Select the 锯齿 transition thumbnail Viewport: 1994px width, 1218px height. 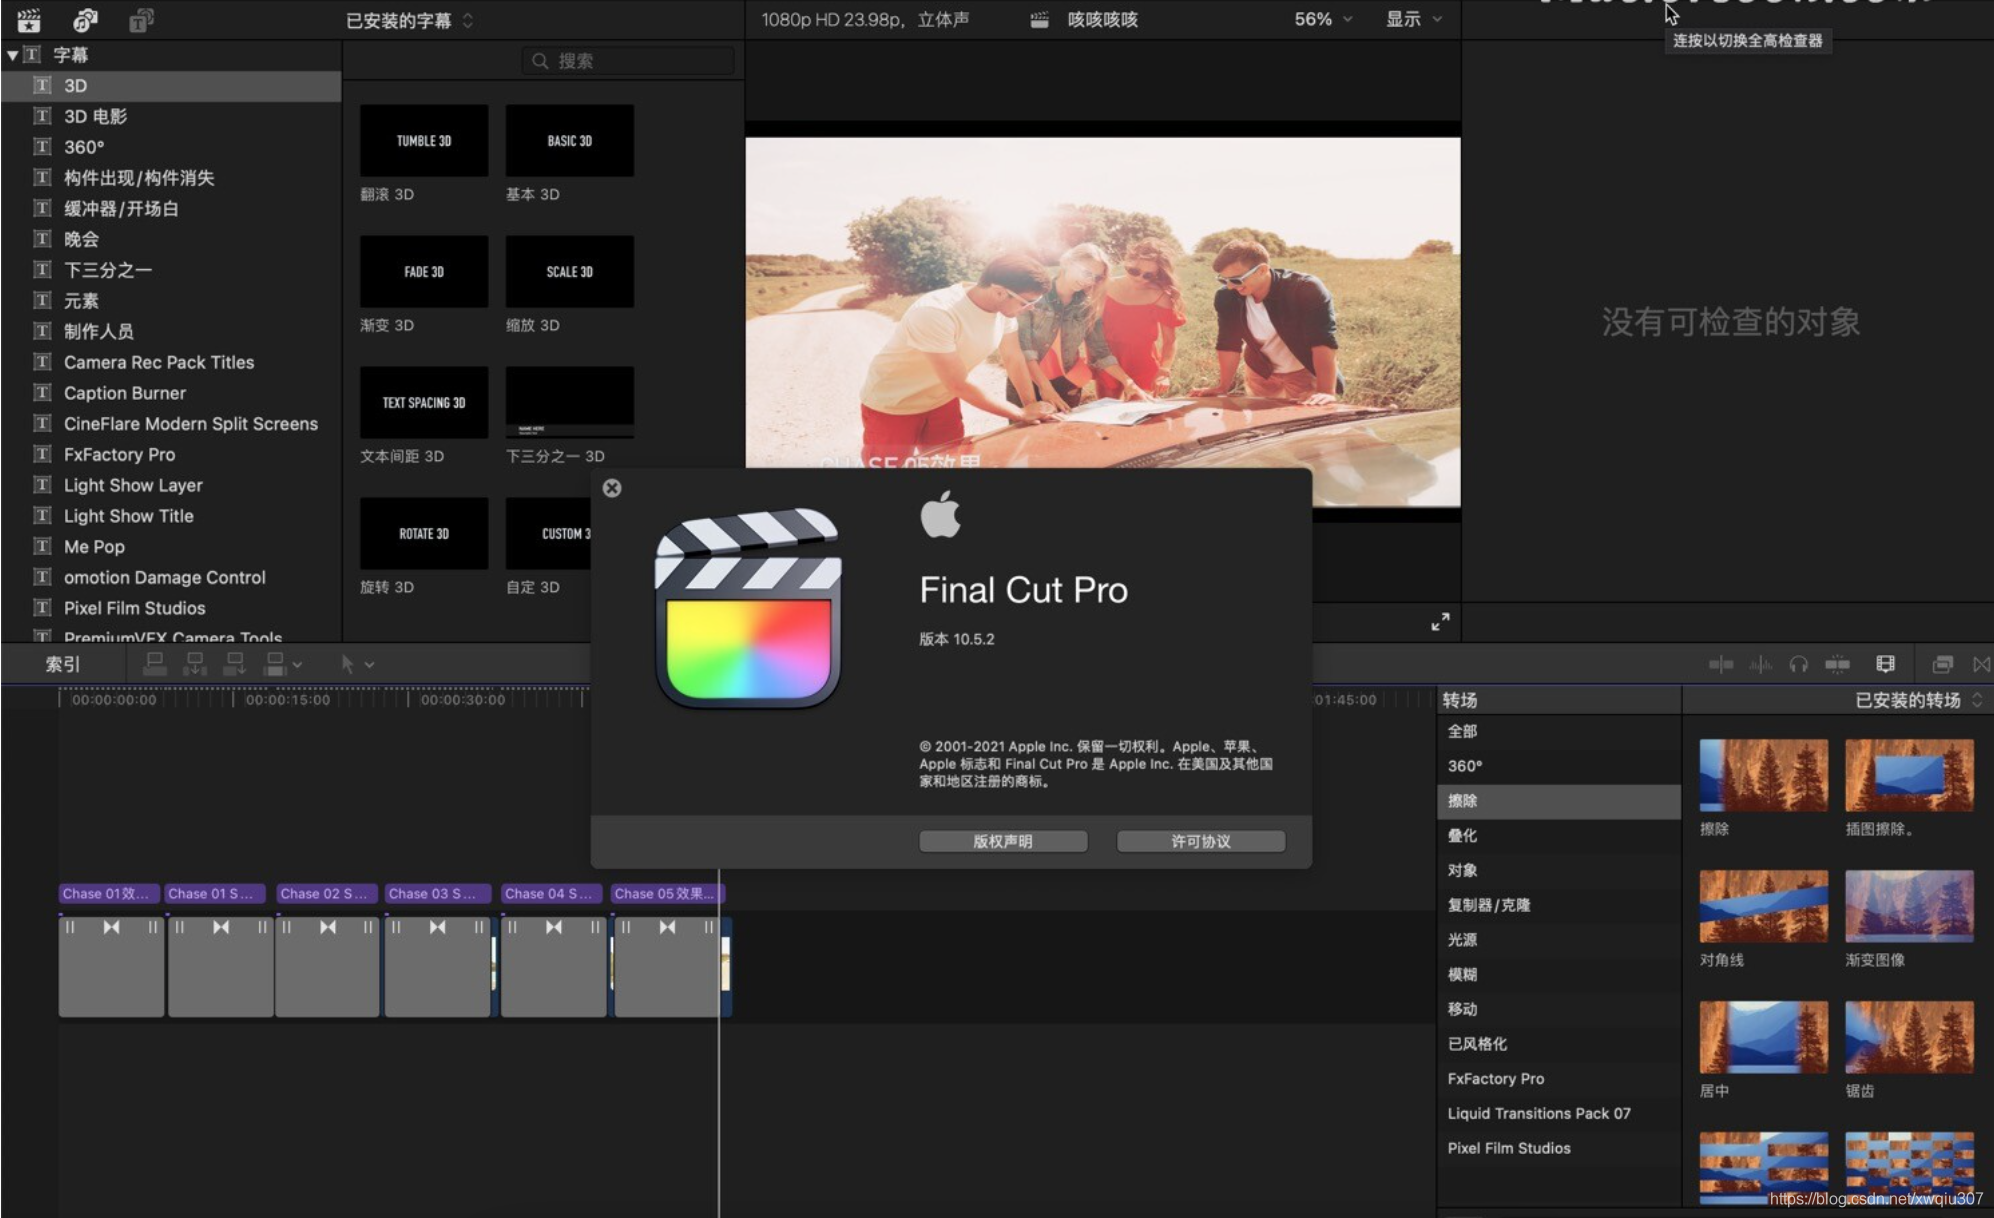[x=1909, y=1037]
